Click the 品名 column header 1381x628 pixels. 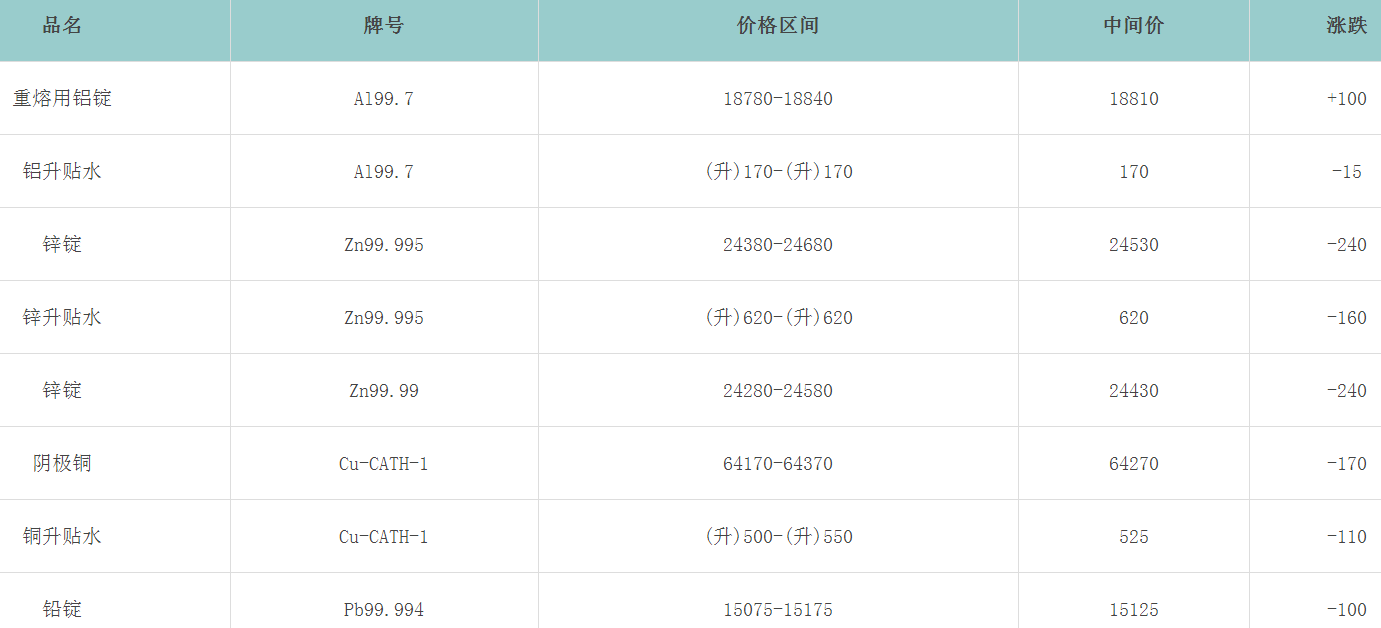pyautogui.click(x=62, y=26)
